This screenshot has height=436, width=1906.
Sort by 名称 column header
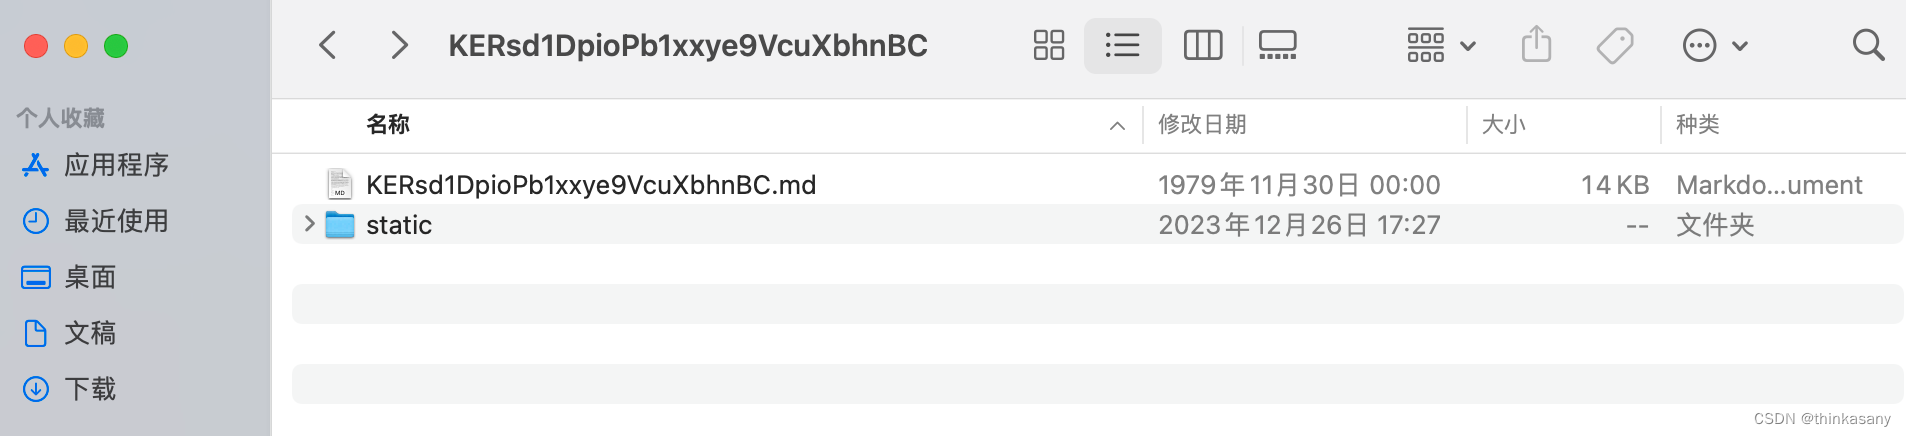(388, 124)
